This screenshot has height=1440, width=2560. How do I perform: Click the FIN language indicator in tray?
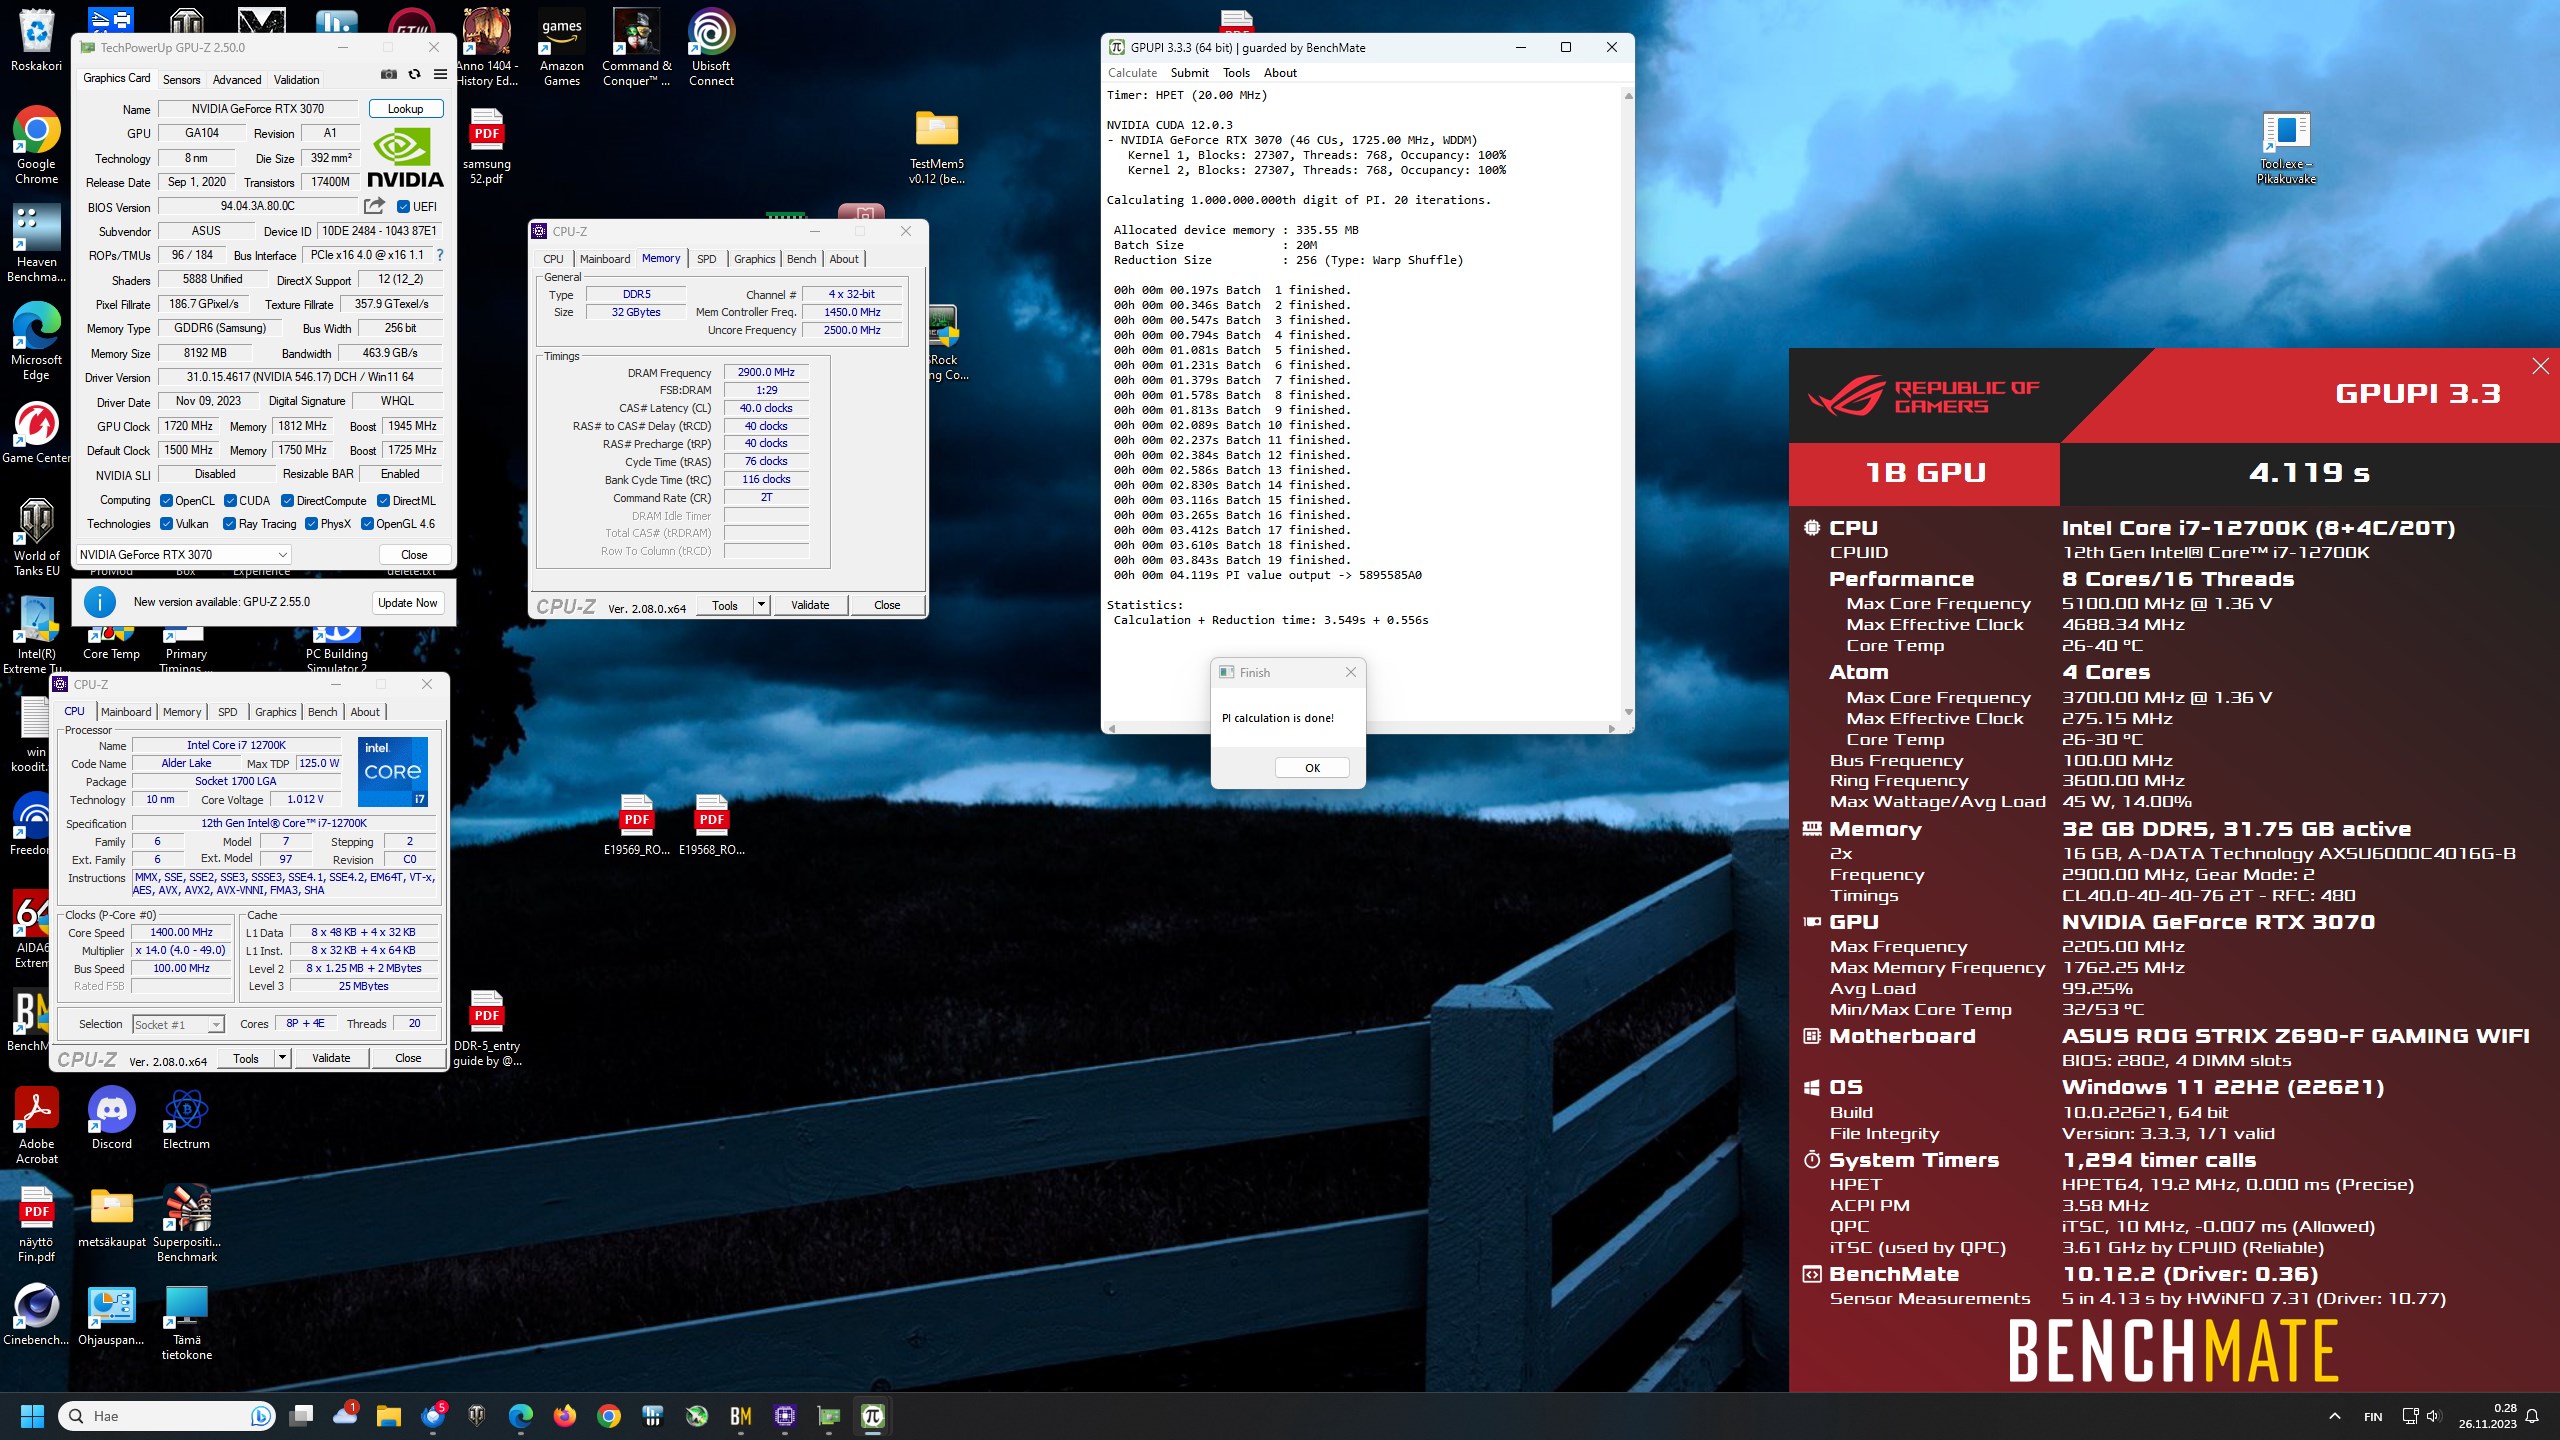[2373, 1416]
